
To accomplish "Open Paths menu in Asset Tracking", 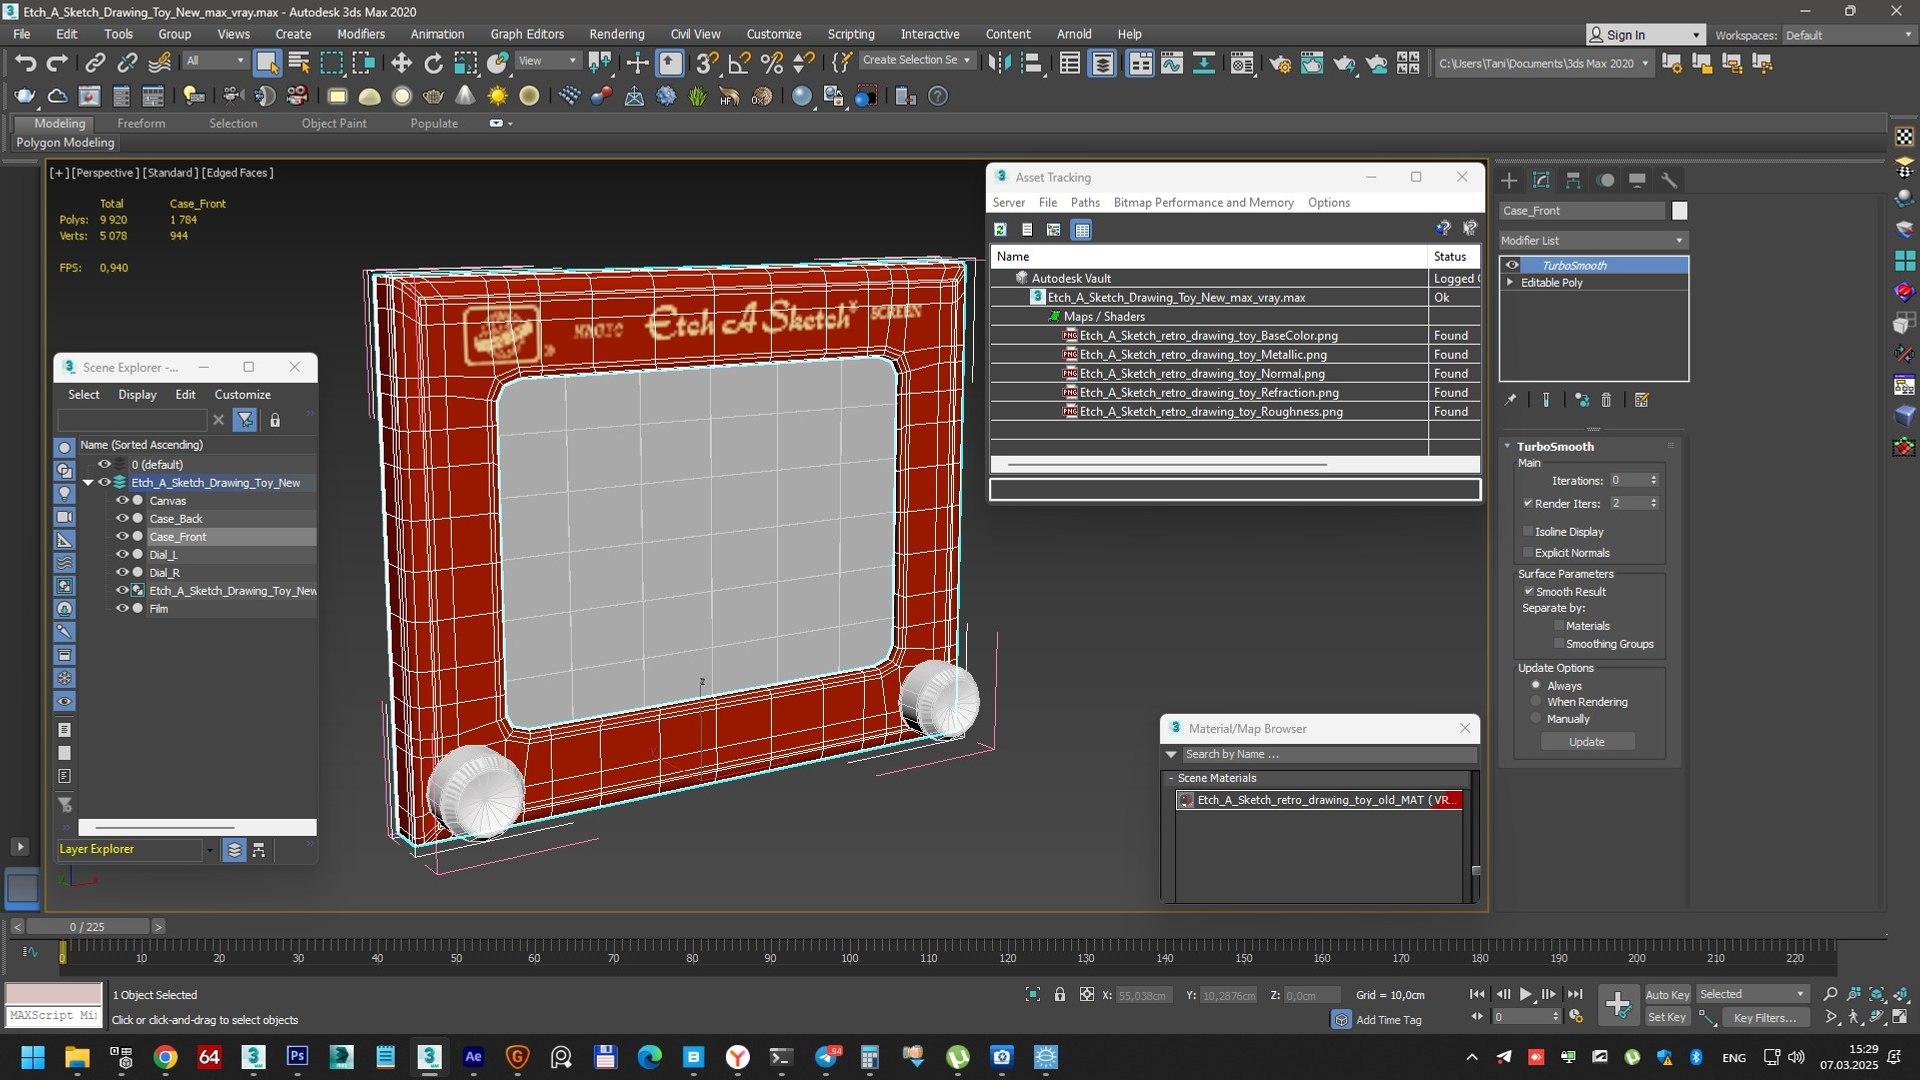I will click(1085, 202).
